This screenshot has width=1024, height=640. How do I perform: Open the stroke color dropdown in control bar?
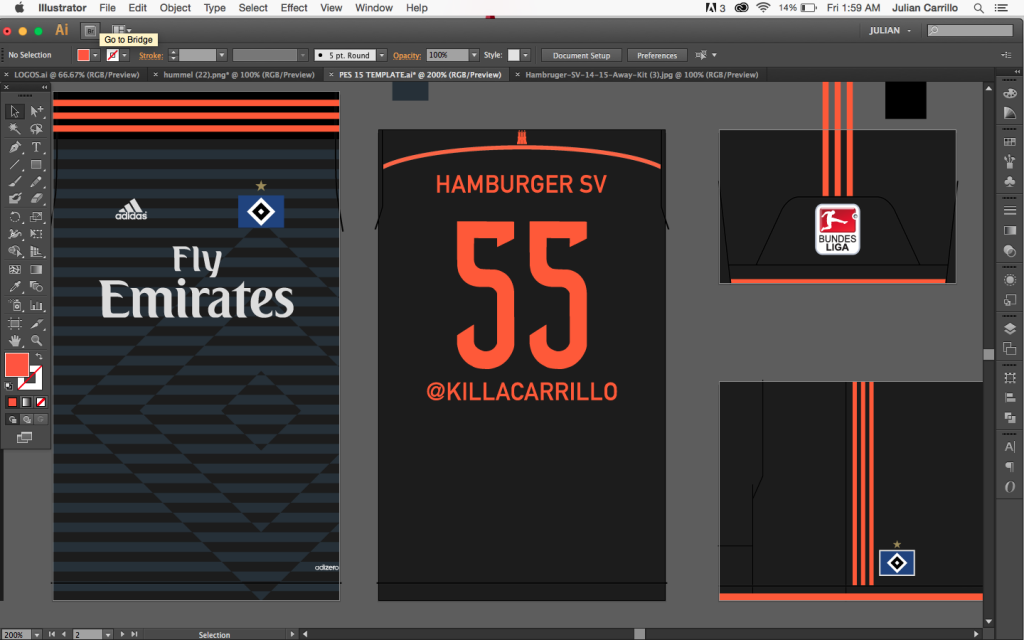click(124, 56)
